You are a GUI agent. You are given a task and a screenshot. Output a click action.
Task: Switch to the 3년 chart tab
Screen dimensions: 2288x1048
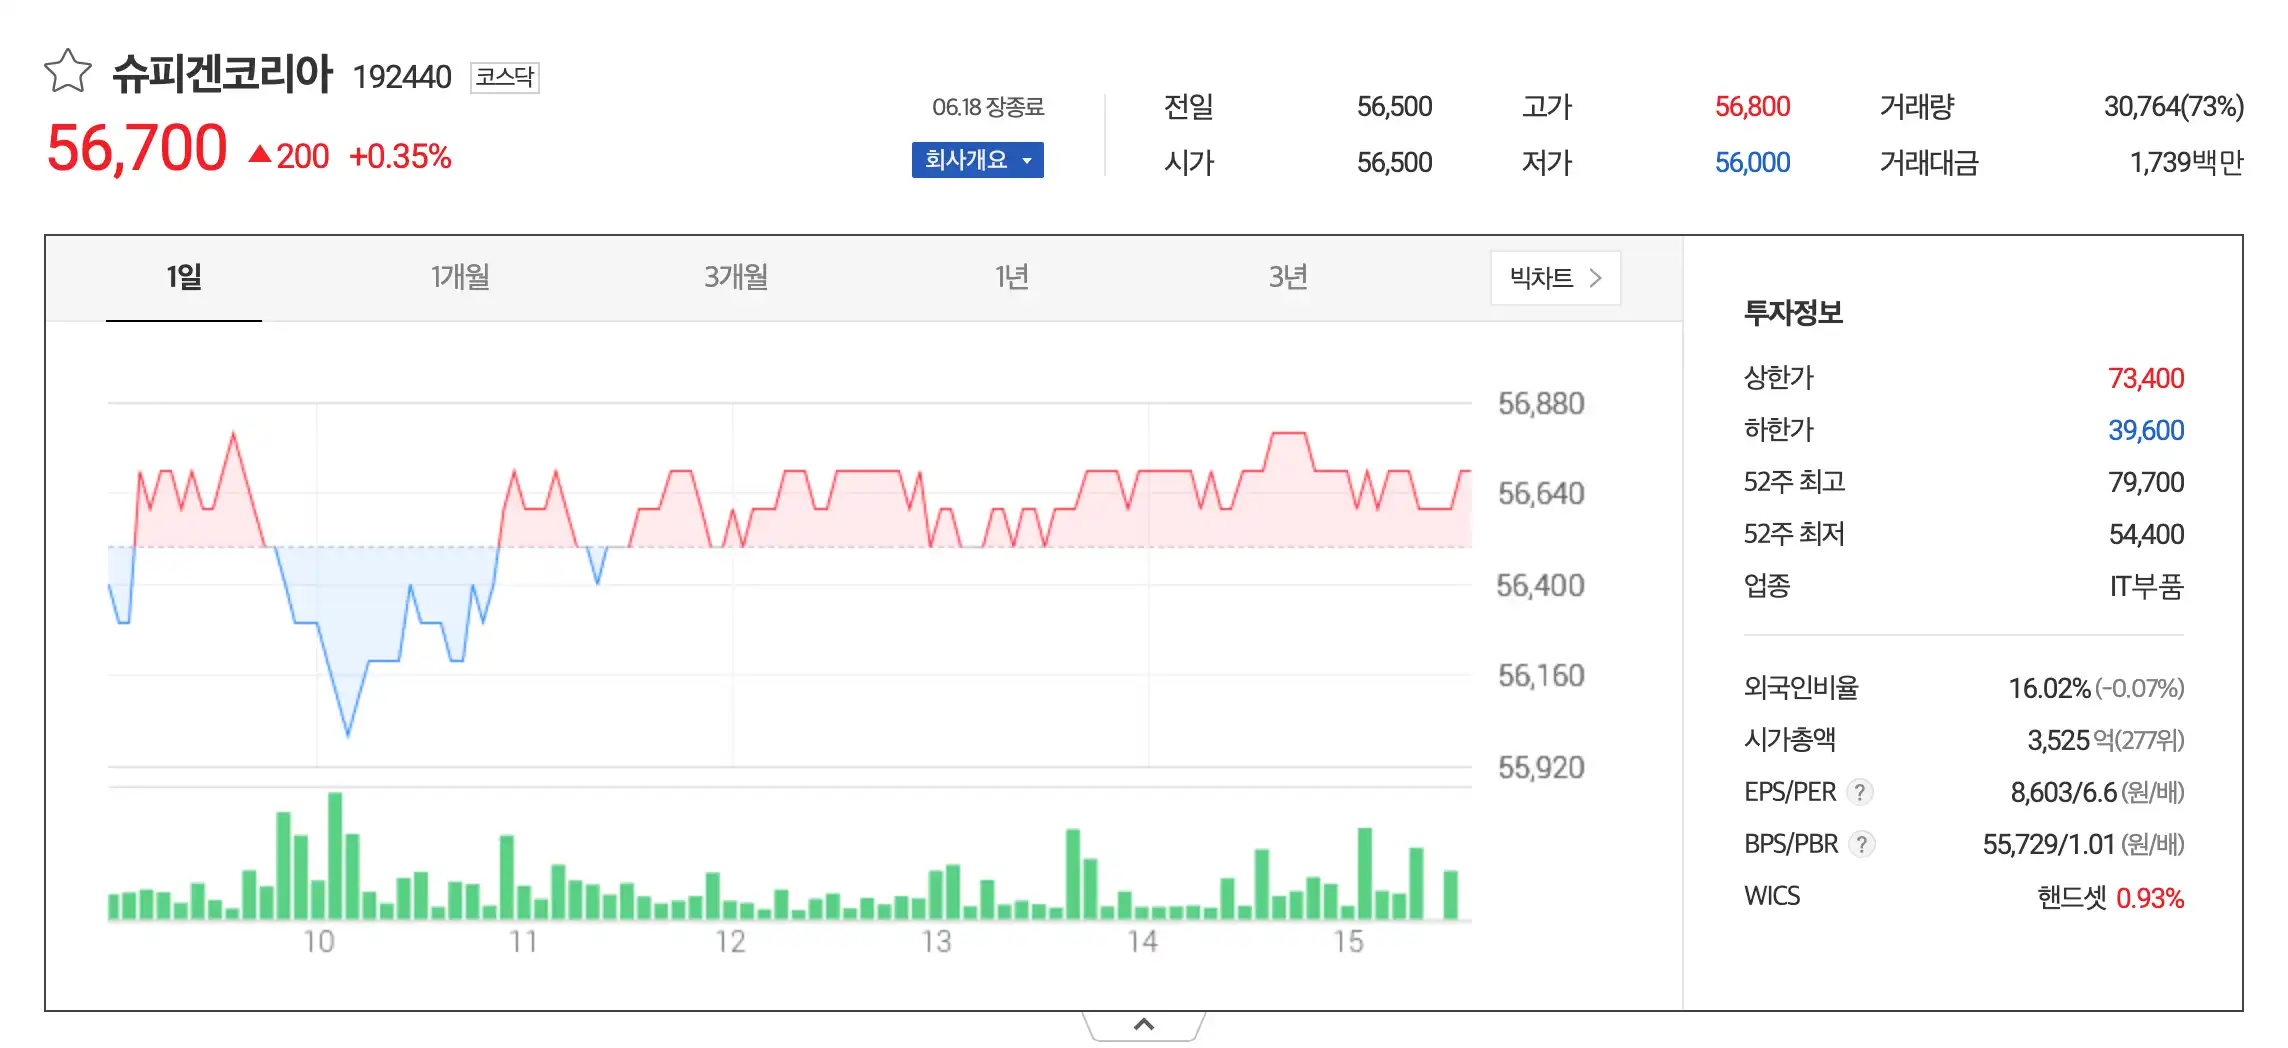tap(1288, 278)
